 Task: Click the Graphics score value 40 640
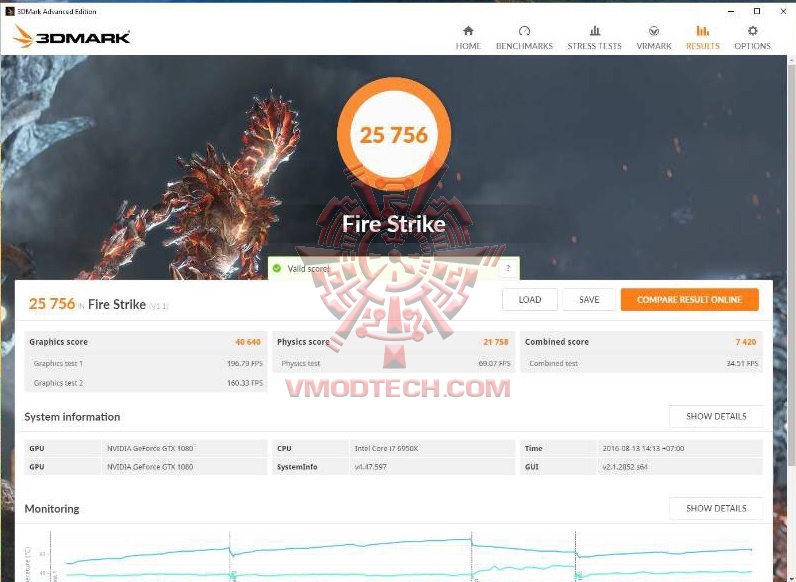tap(248, 342)
